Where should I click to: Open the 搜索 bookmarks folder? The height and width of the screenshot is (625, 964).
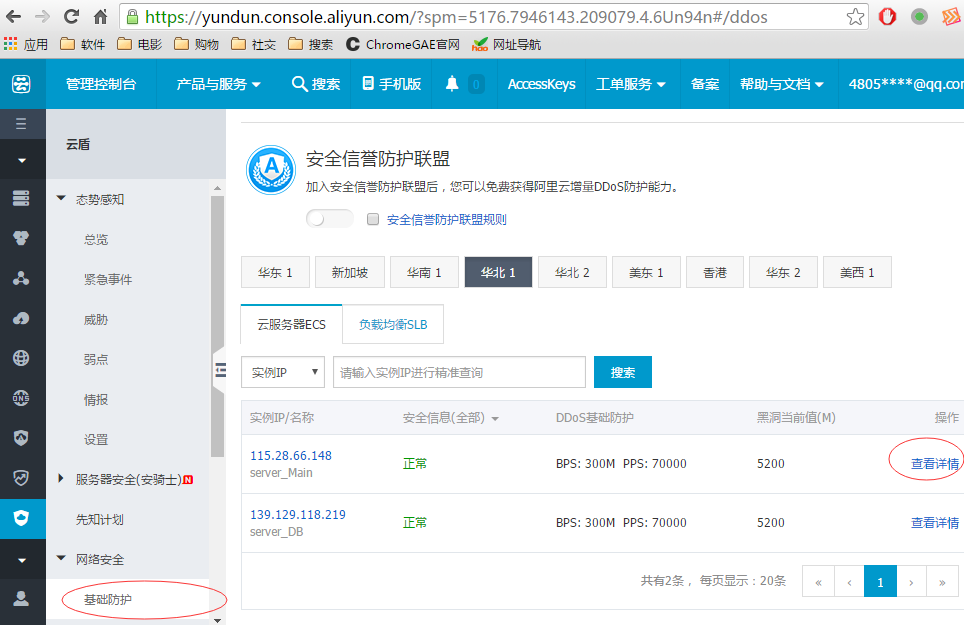coord(310,44)
